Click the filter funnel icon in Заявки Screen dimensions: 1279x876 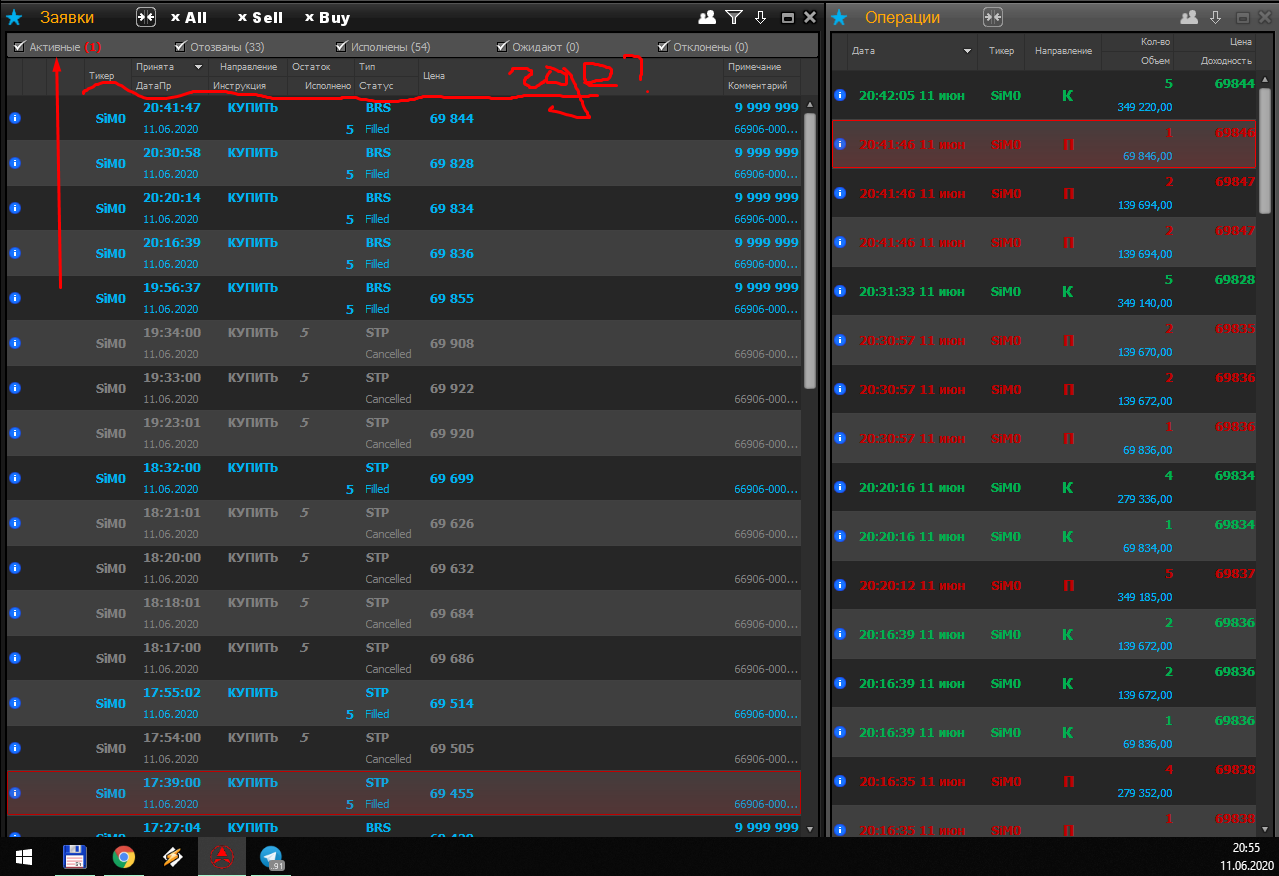pyautogui.click(x=734, y=17)
